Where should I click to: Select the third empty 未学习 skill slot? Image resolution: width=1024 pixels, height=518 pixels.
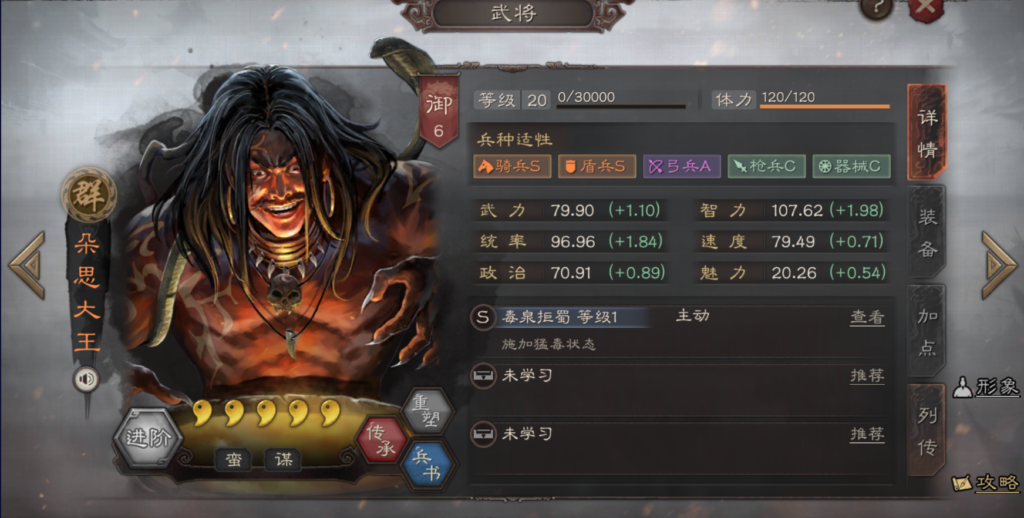pos(679,434)
